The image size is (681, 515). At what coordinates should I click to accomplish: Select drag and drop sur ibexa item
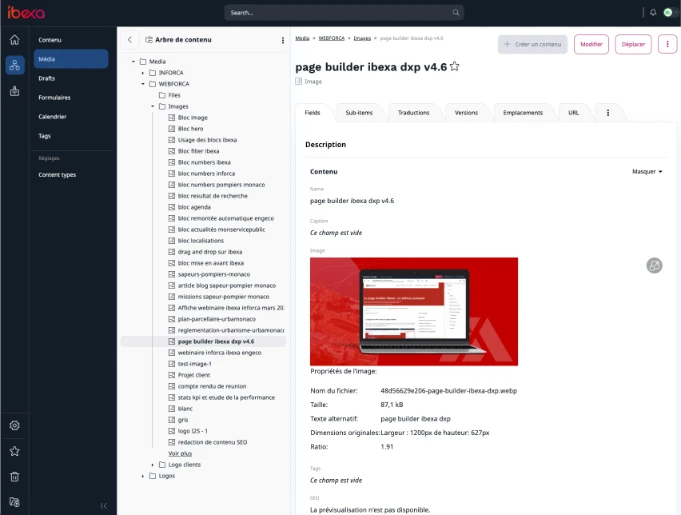pos(210,252)
